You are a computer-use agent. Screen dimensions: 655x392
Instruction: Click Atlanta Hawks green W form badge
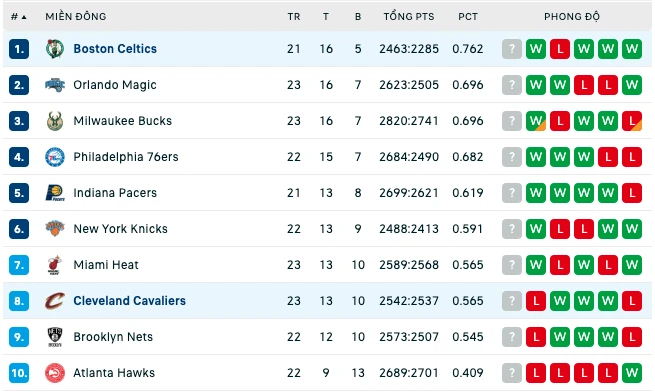(x=632, y=373)
